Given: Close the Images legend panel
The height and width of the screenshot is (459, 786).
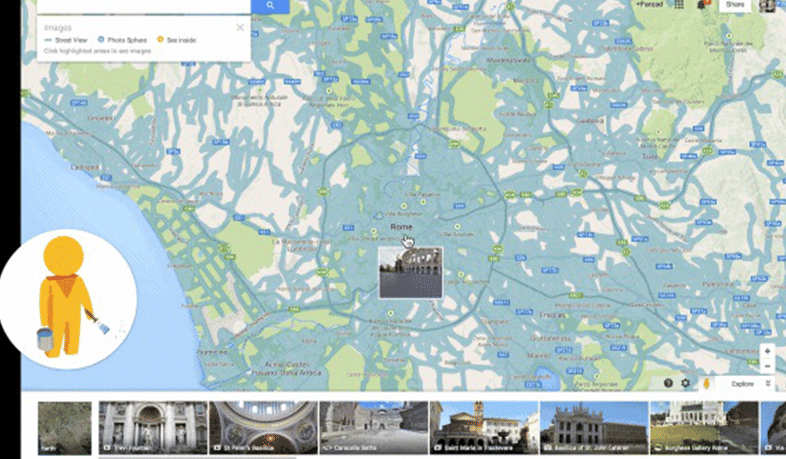Looking at the screenshot, I should point(240,28).
